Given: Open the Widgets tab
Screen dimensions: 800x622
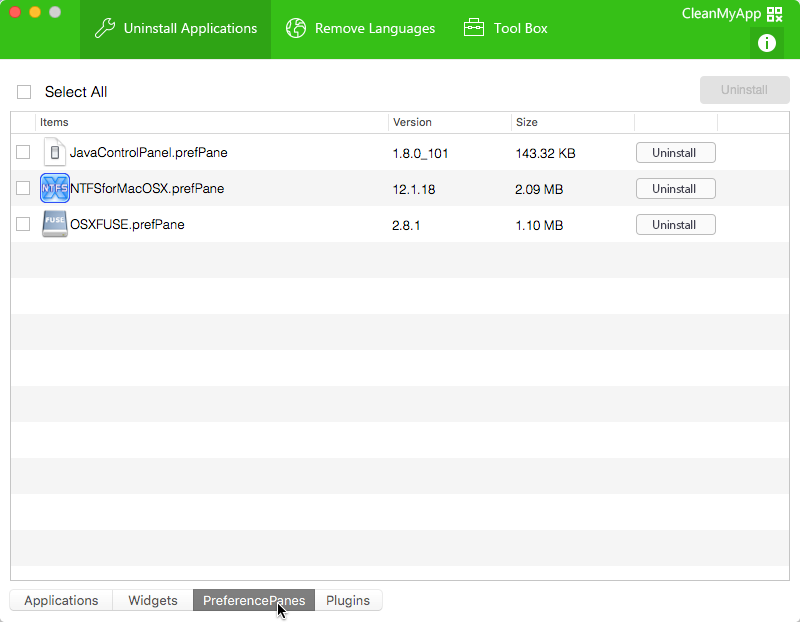Looking at the screenshot, I should click(153, 600).
